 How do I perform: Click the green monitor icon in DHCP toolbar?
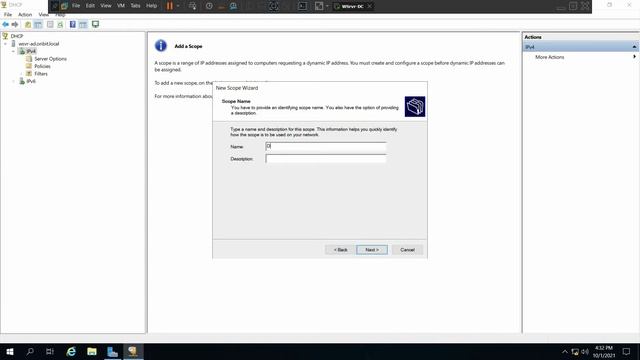click(x=96, y=24)
